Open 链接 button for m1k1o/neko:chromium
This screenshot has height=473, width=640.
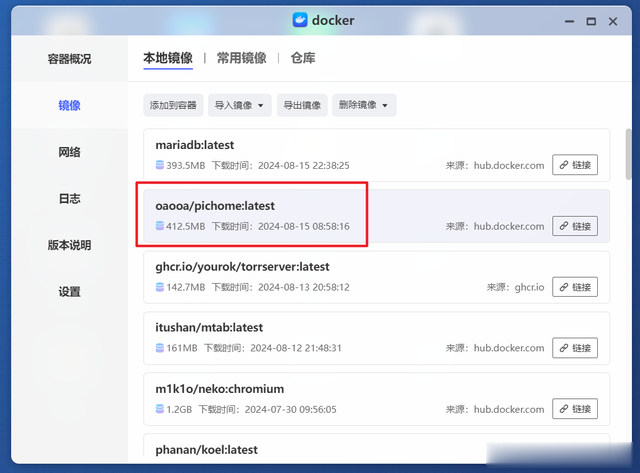(575, 409)
